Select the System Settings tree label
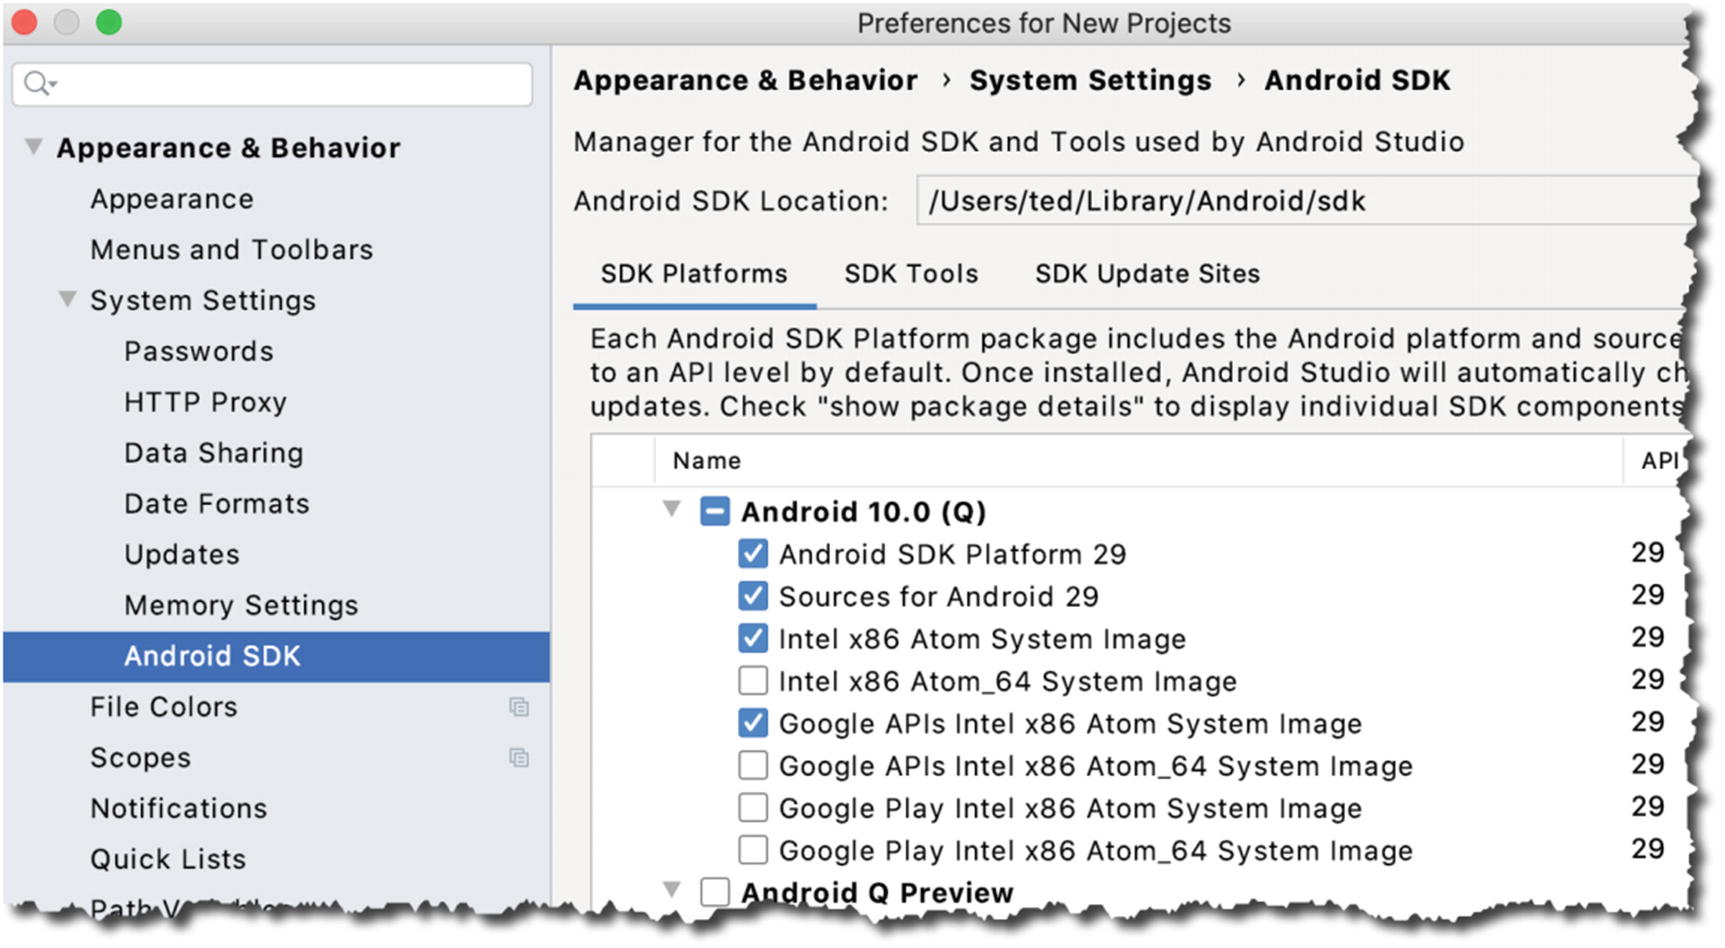Viewport: 1725px width, 948px height. (x=203, y=301)
